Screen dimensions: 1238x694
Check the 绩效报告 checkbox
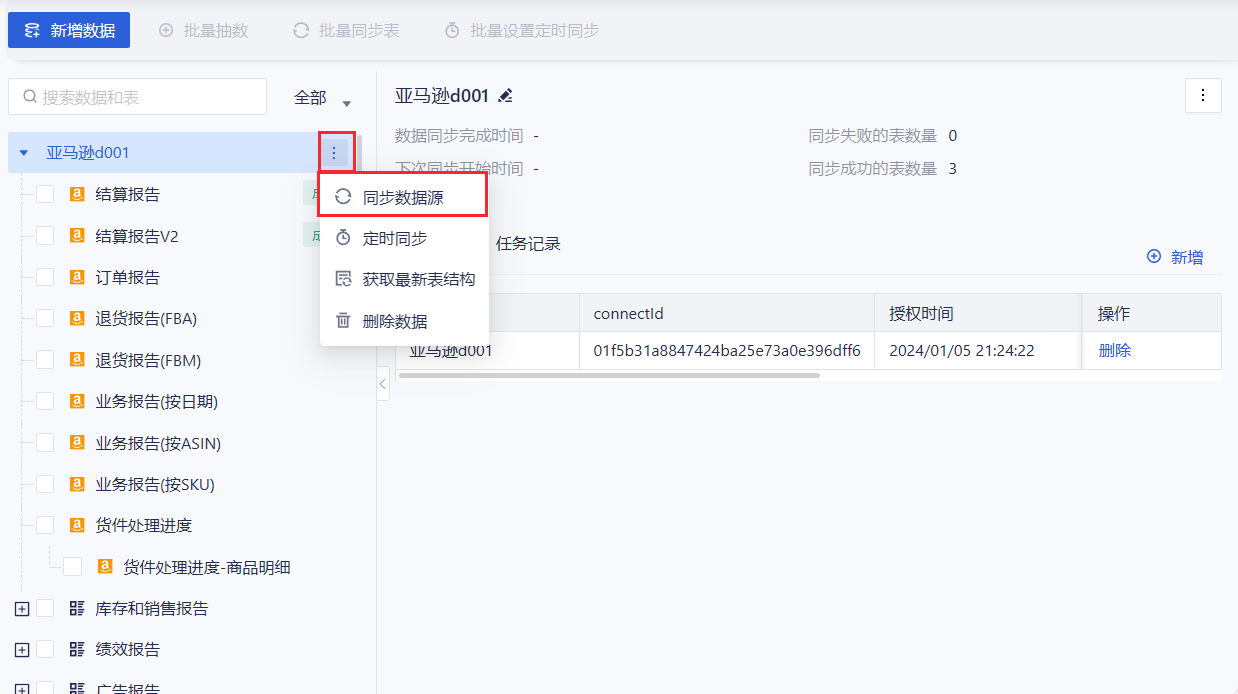coord(45,649)
